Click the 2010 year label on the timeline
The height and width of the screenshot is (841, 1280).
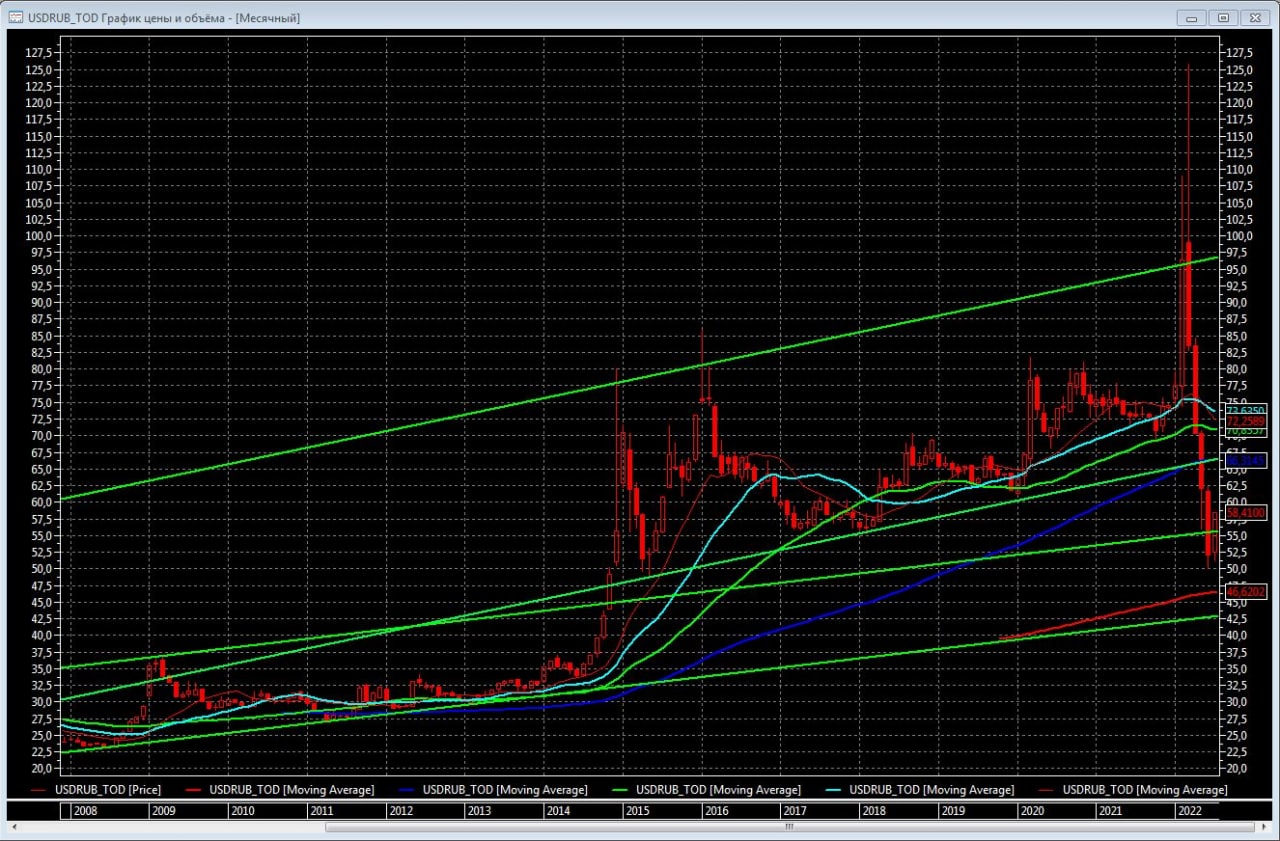[x=242, y=811]
